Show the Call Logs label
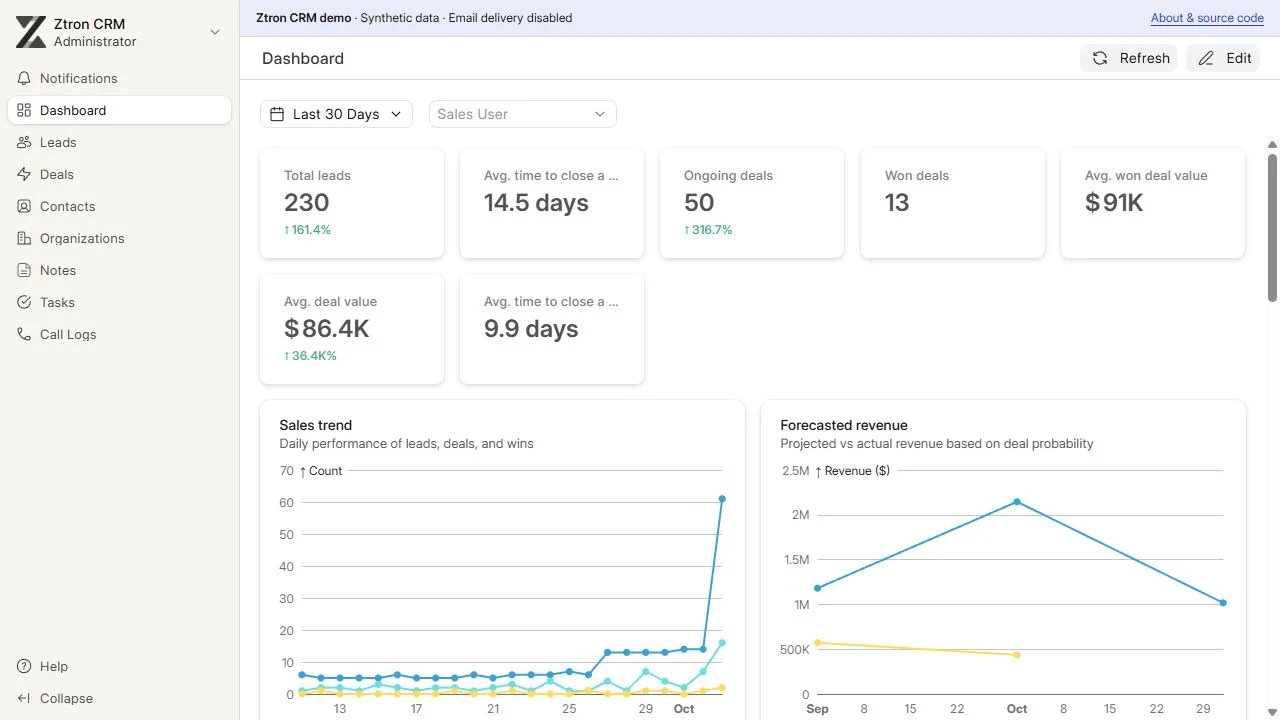This screenshot has height=720, width=1280. [68, 334]
